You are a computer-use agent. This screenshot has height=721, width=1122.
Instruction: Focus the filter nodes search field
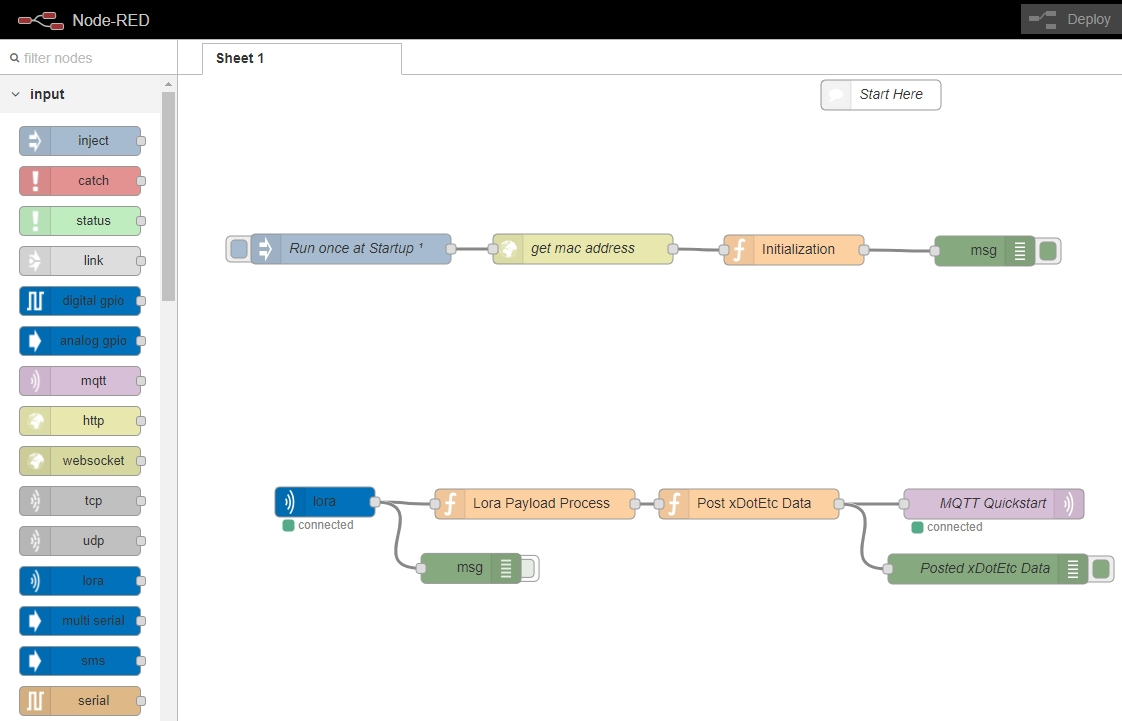(x=89, y=58)
